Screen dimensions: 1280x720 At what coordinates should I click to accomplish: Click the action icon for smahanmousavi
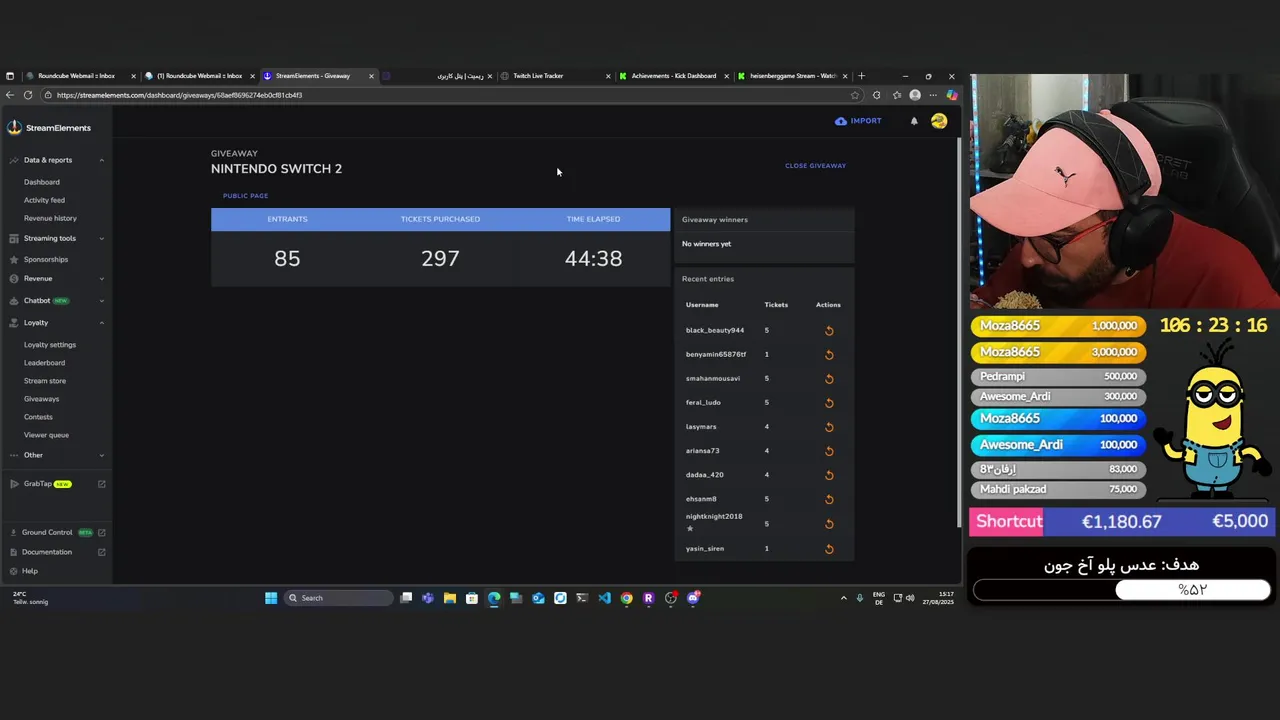point(829,379)
